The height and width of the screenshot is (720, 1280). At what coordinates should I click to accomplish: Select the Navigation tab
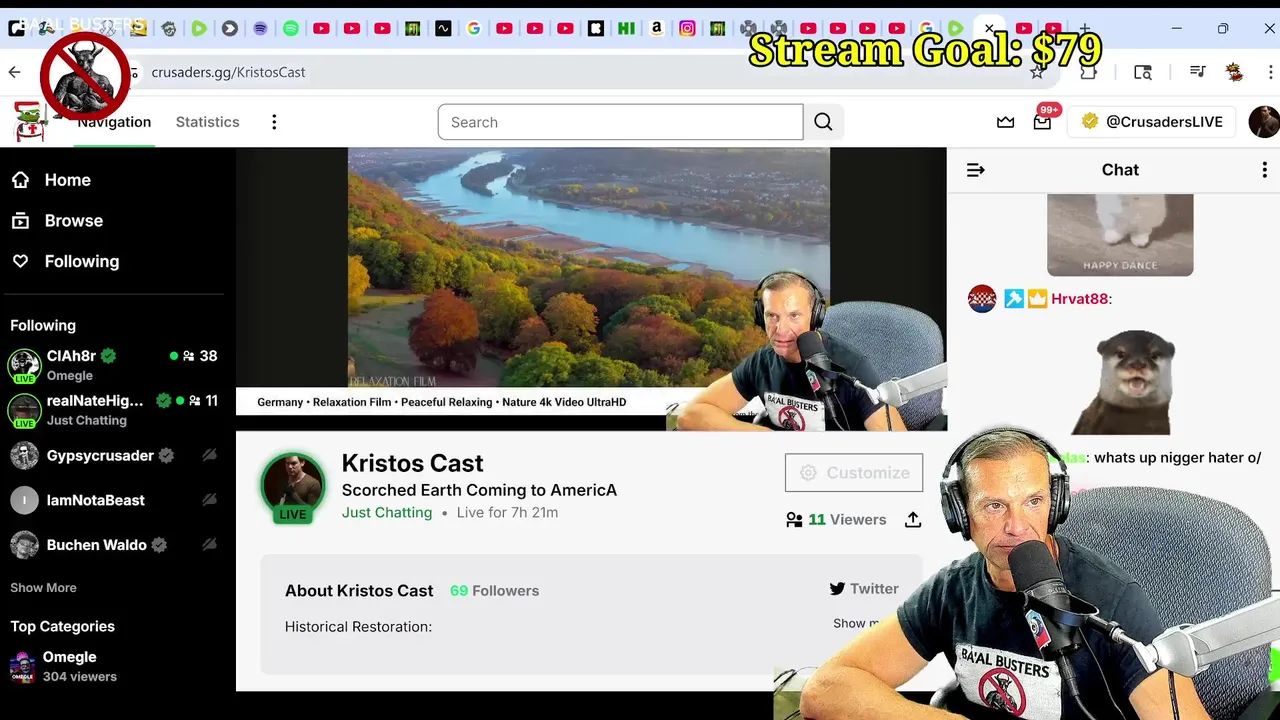tap(114, 122)
